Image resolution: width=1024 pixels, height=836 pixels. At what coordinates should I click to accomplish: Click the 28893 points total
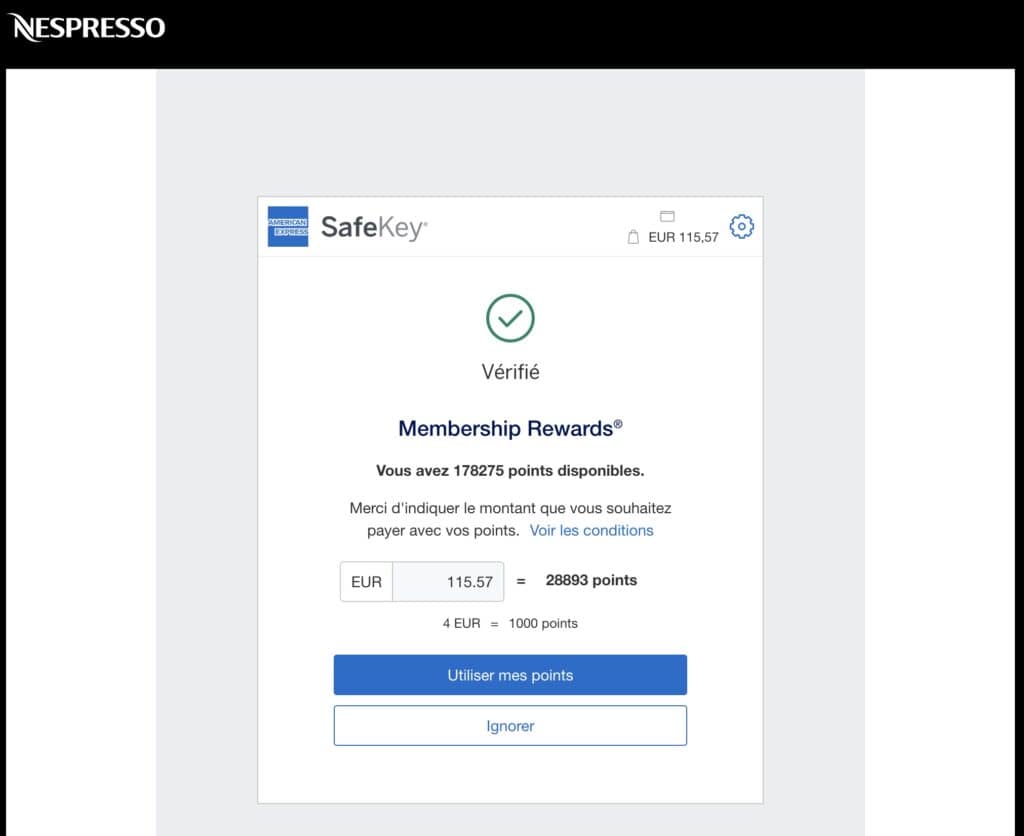[591, 580]
